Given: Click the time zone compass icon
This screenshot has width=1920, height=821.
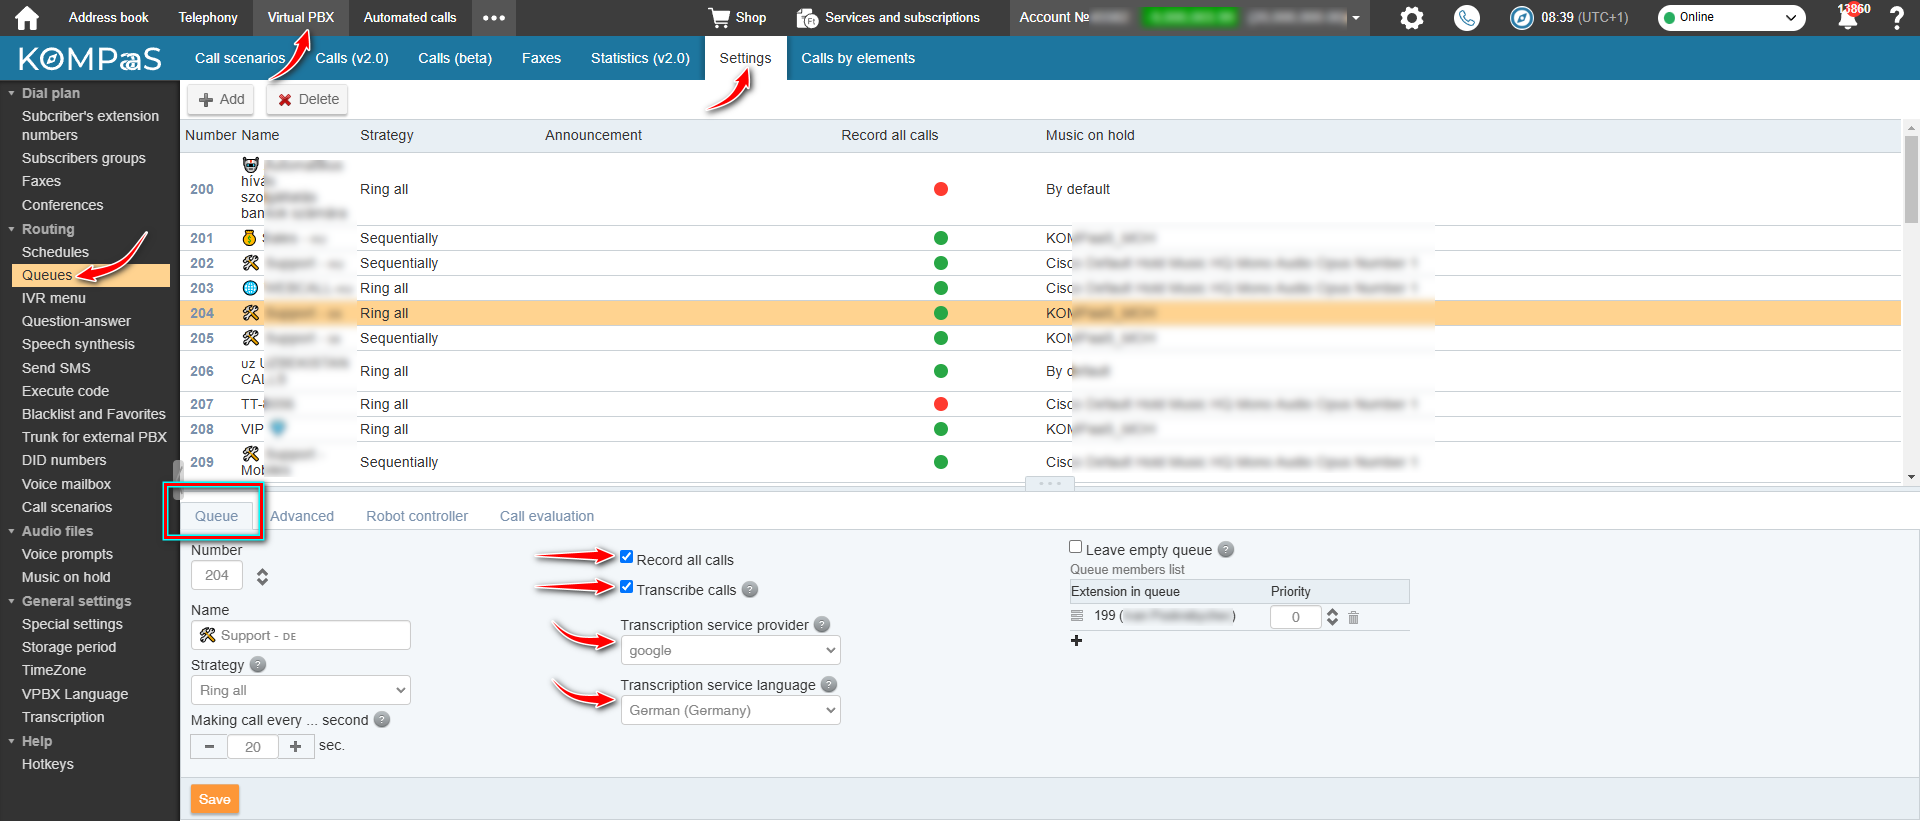Looking at the screenshot, I should [x=1521, y=17].
